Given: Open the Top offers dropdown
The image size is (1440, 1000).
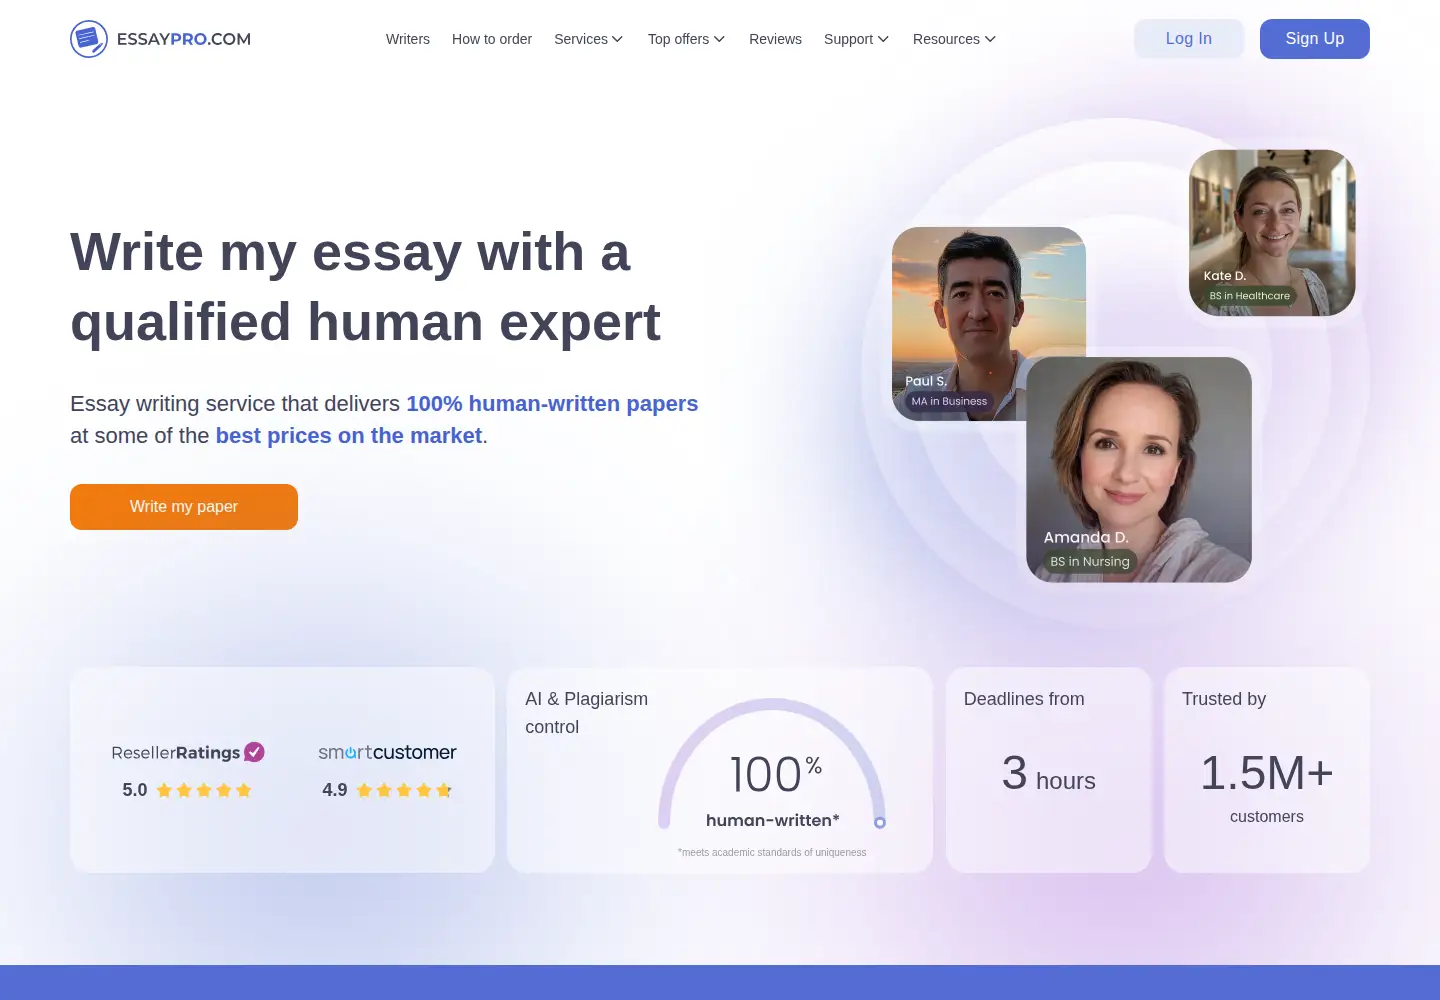Looking at the screenshot, I should [x=686, y=39].
